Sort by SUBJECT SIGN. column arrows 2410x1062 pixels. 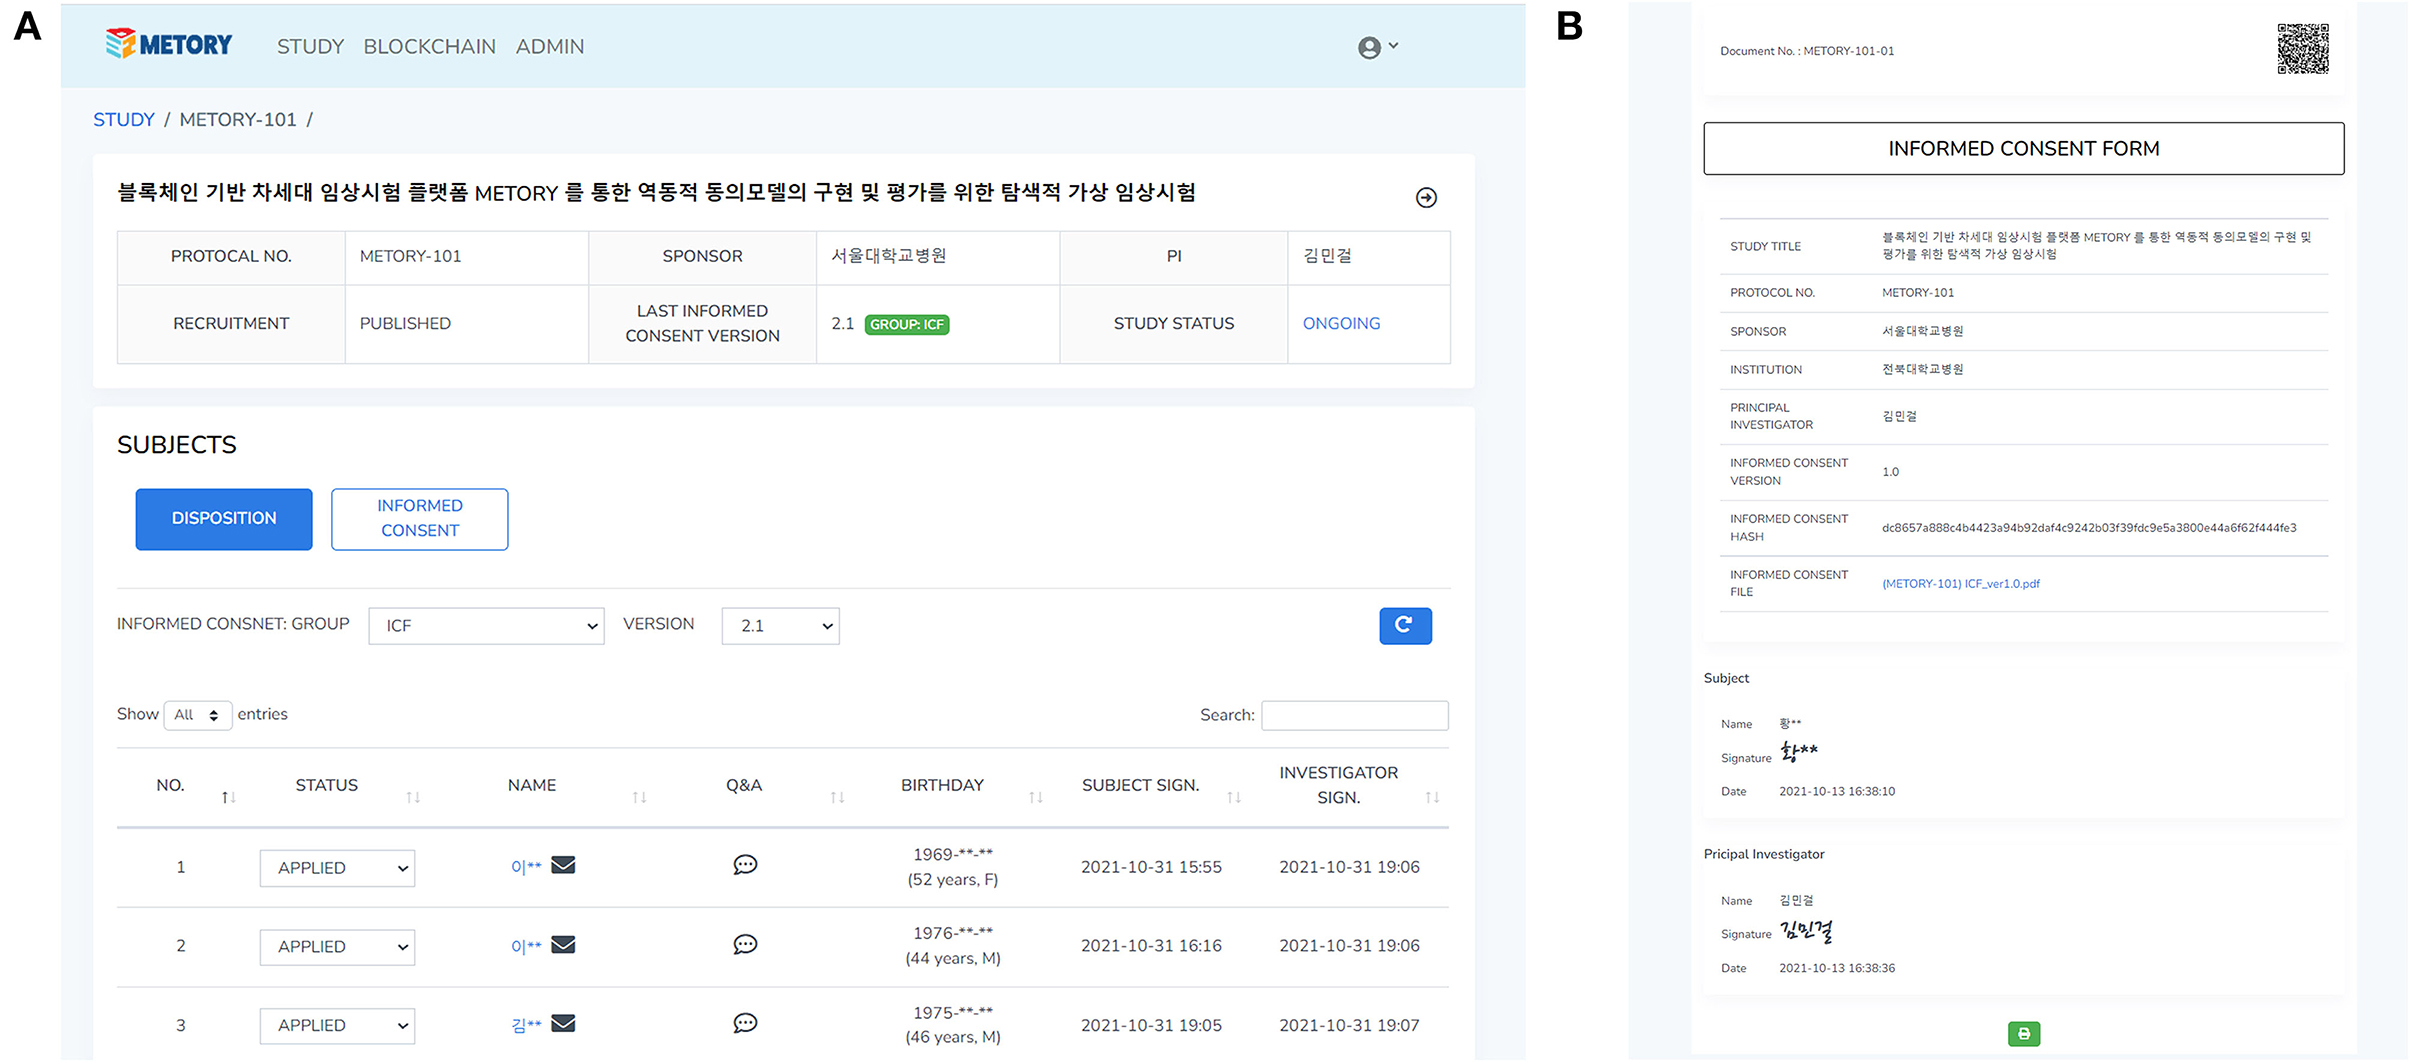tap(1234, 797)
